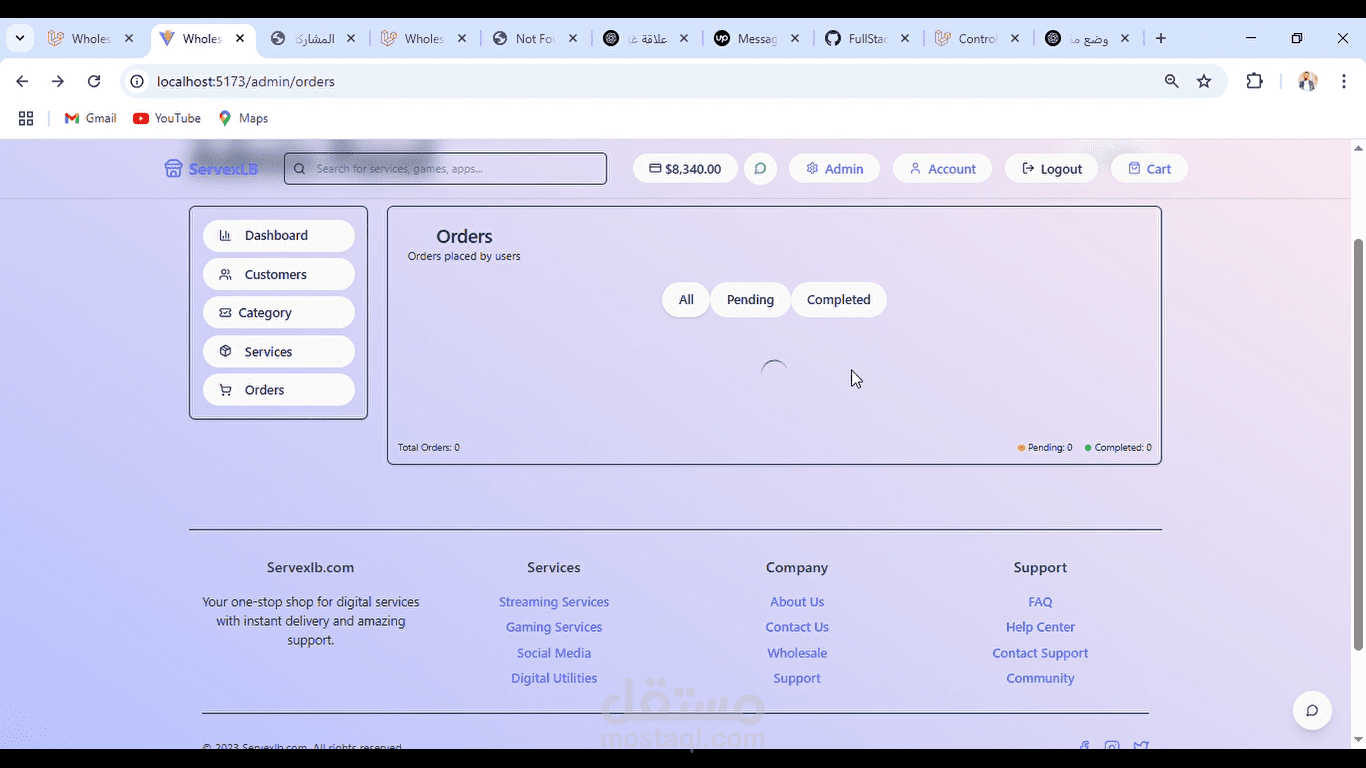This screenshot has height=768, width=1366.
Task: Bookmark this page with the star
Action: [1204, 81]
